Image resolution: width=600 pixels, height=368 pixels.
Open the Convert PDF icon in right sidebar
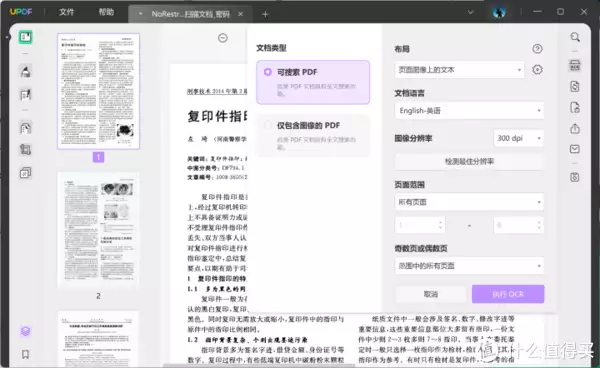pyautogui.click(x=575, y=86)
